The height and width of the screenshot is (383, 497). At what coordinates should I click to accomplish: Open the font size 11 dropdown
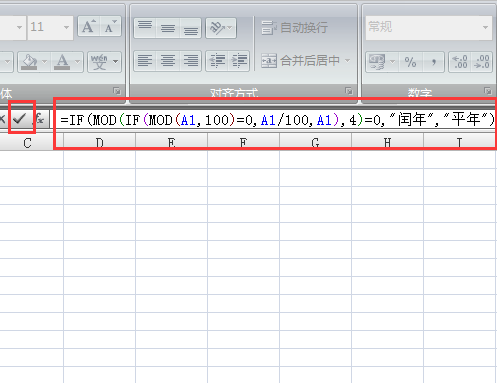(66, 27)
